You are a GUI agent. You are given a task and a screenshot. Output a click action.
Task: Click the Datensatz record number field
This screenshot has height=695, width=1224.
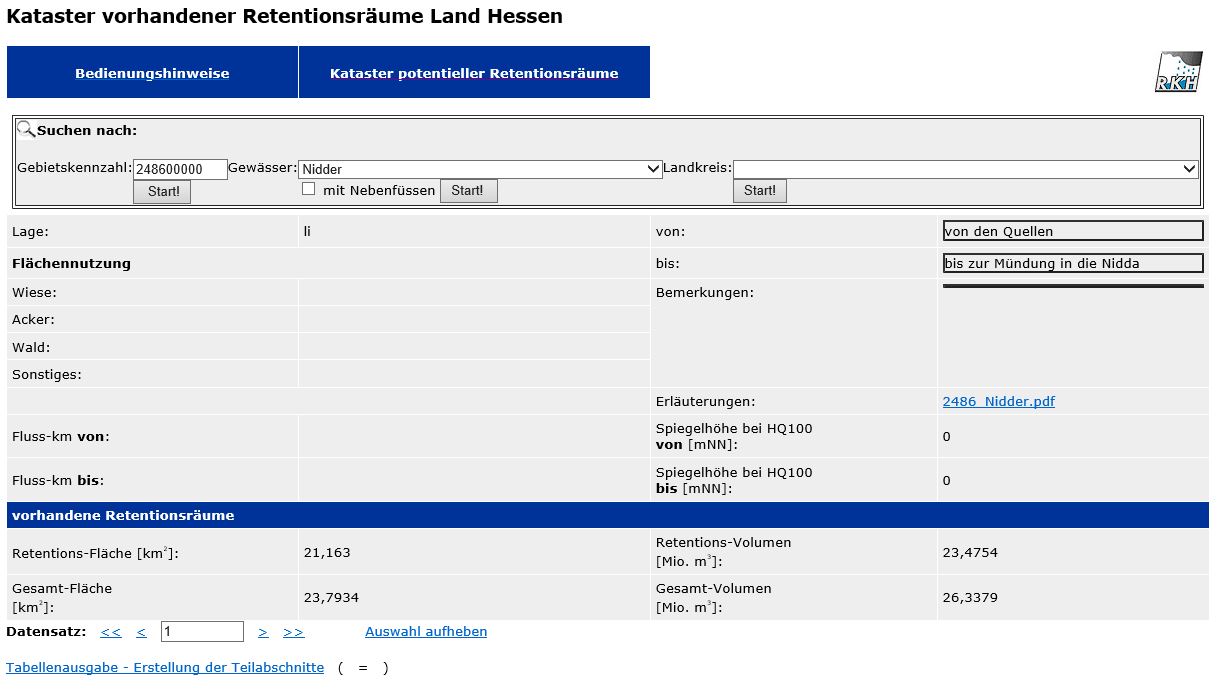202,632
